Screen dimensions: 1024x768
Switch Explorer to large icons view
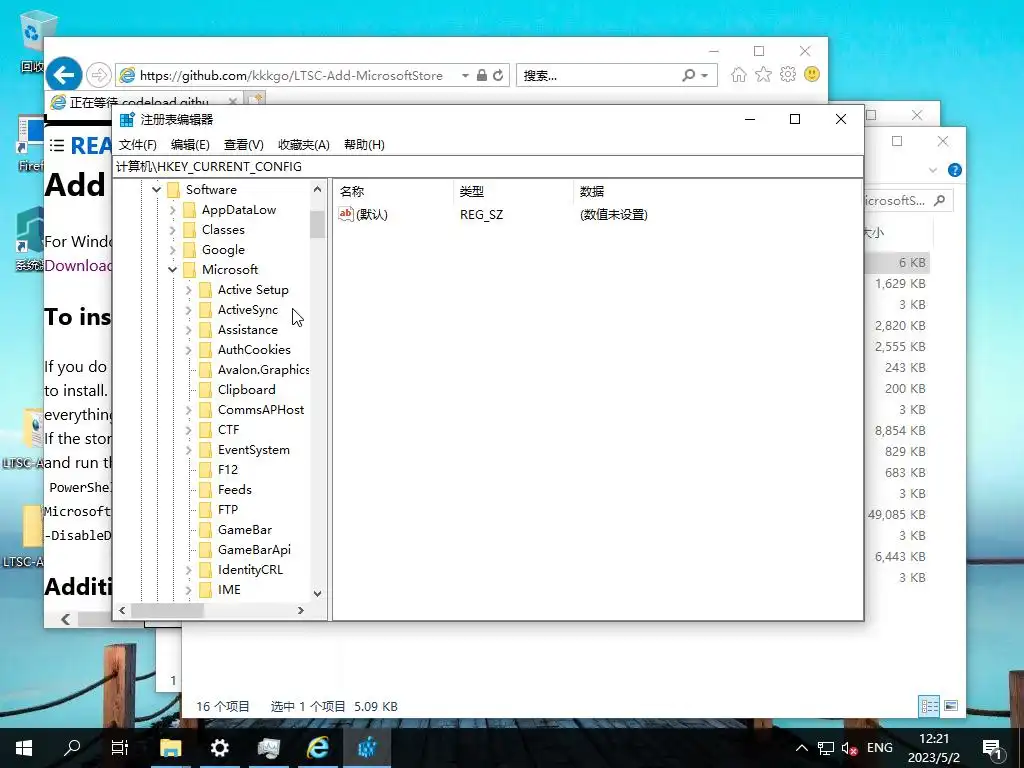tap(952, 706)
